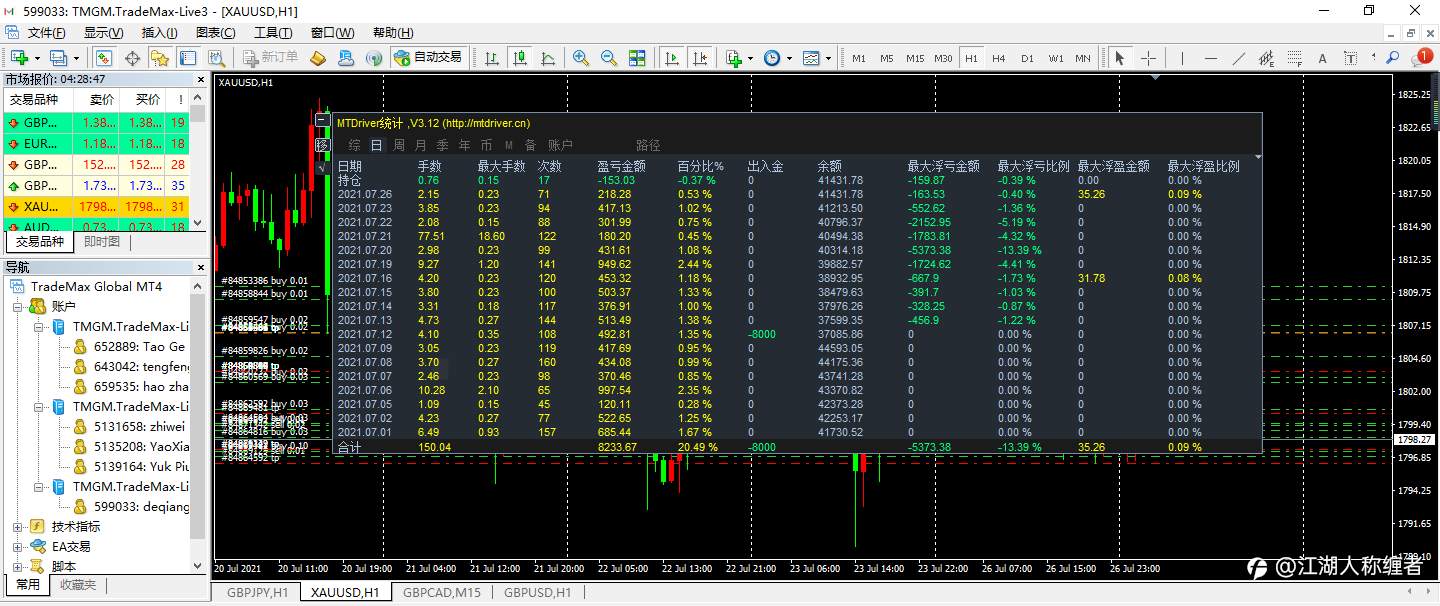Tile chart windows icon
The height and width of the screenshot is (606, 1440).
pos(637,58)
